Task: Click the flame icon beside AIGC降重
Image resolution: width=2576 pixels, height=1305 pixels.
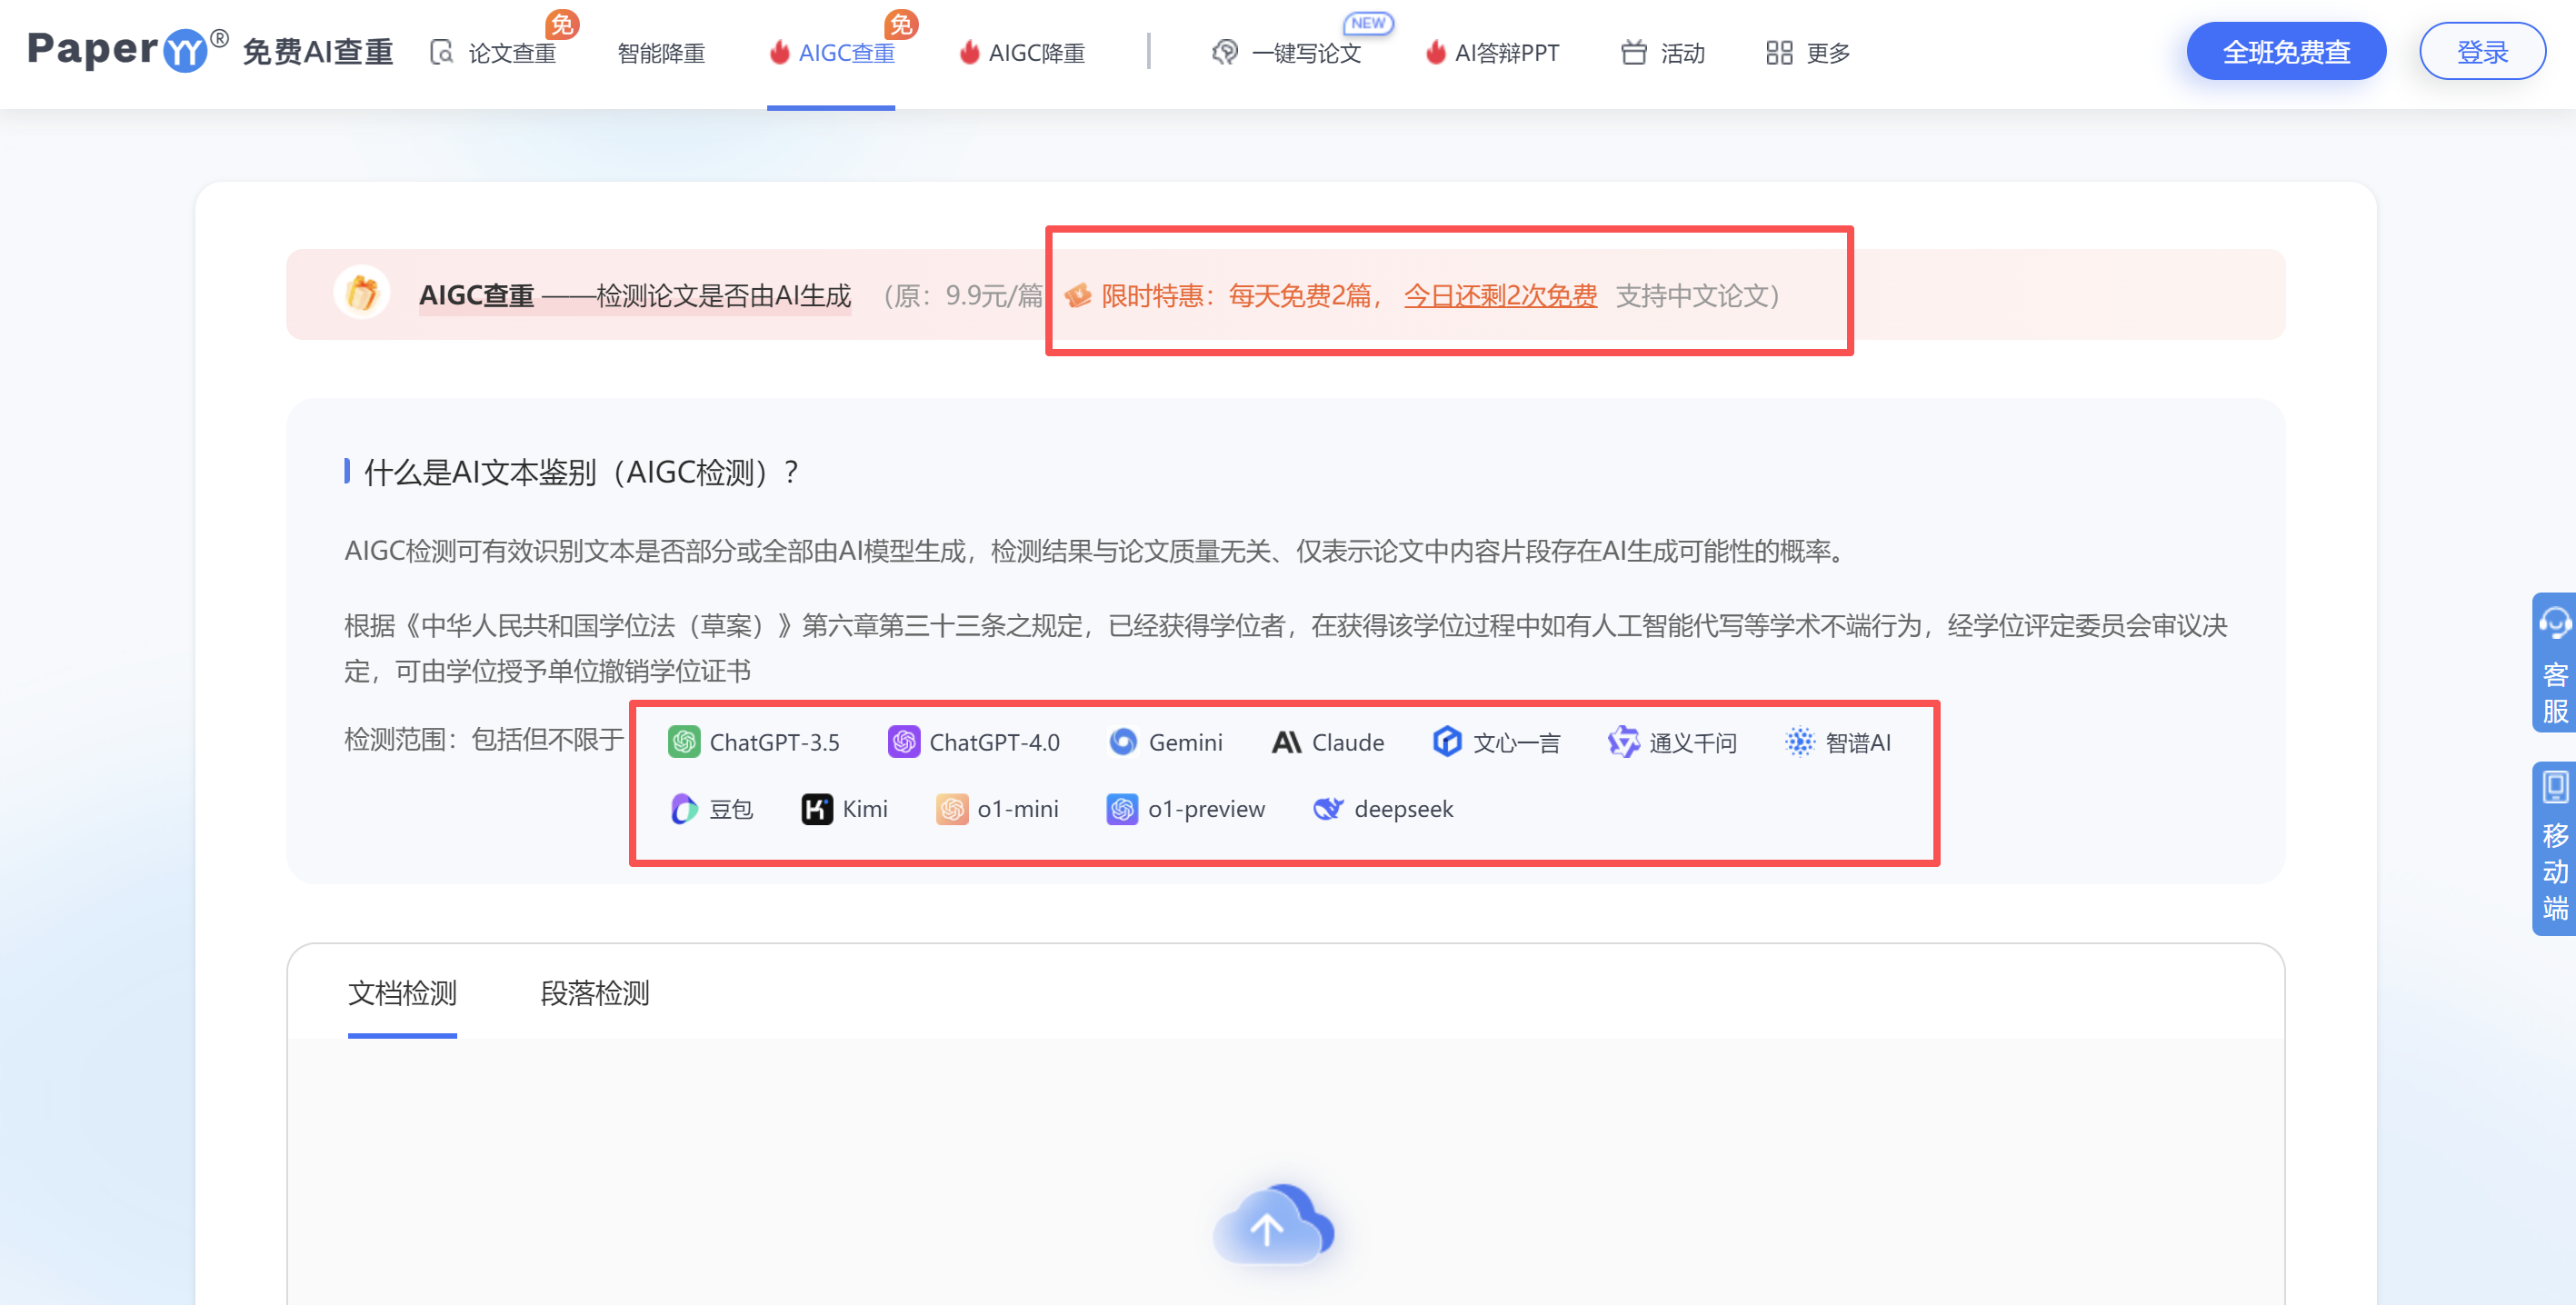Action: (969, 52)
